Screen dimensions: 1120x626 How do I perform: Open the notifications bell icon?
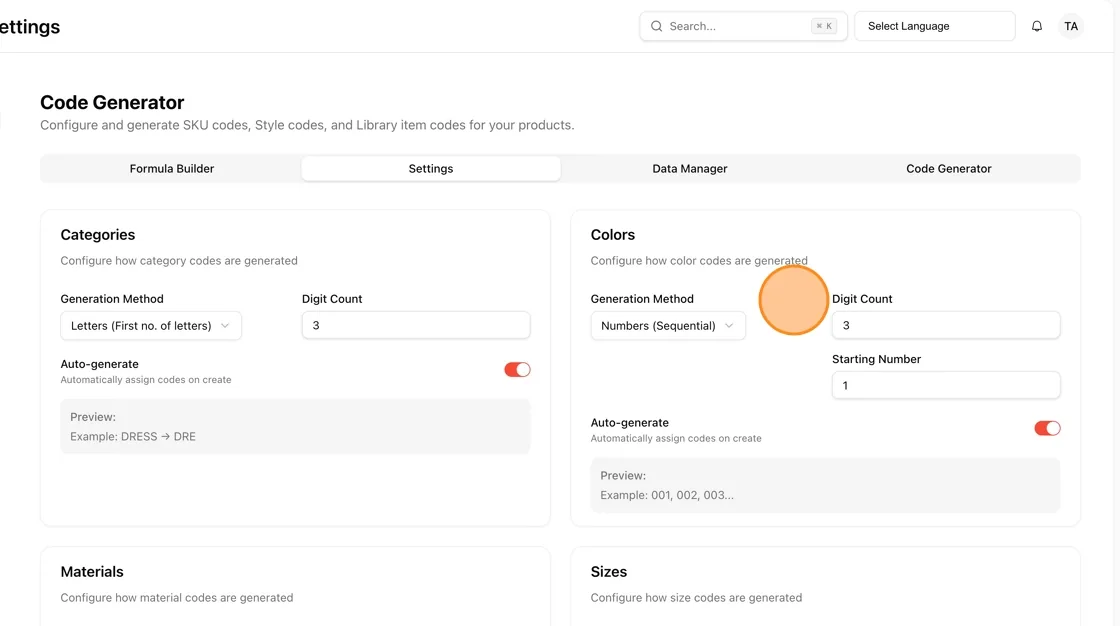coord(1036,26)
